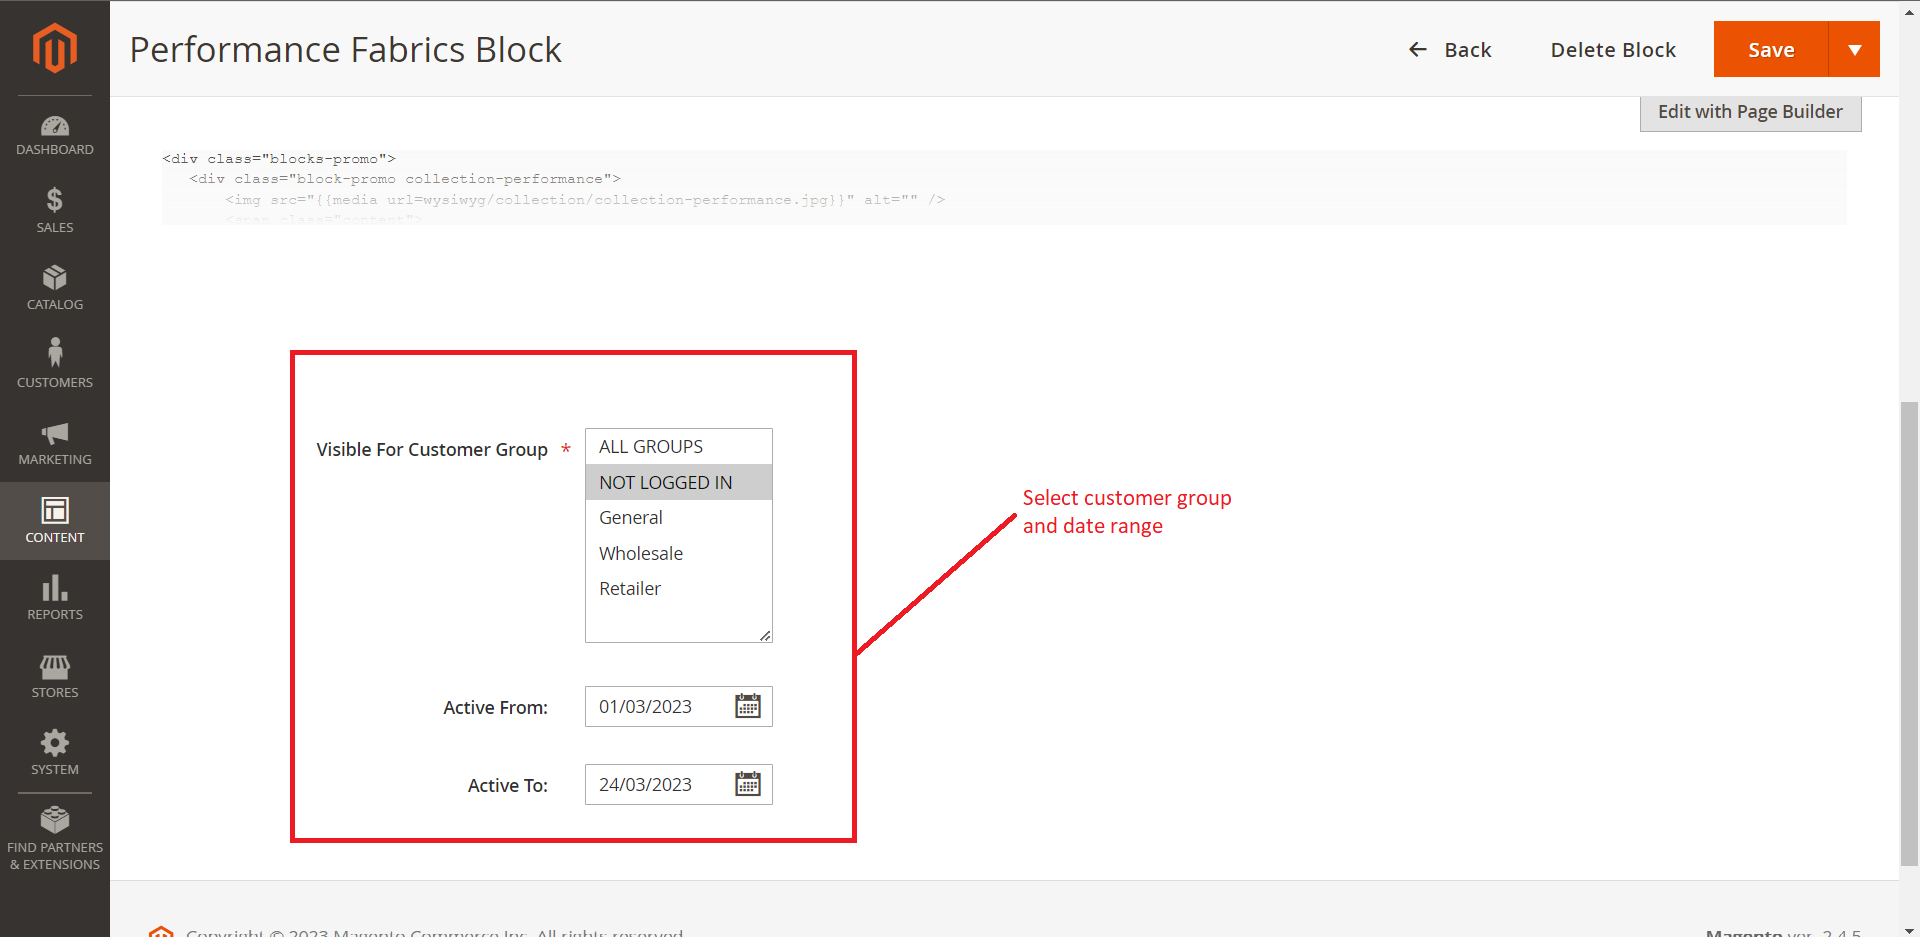
Task: Expand the Save button dropdown arrow
Action: point(1857,49)
